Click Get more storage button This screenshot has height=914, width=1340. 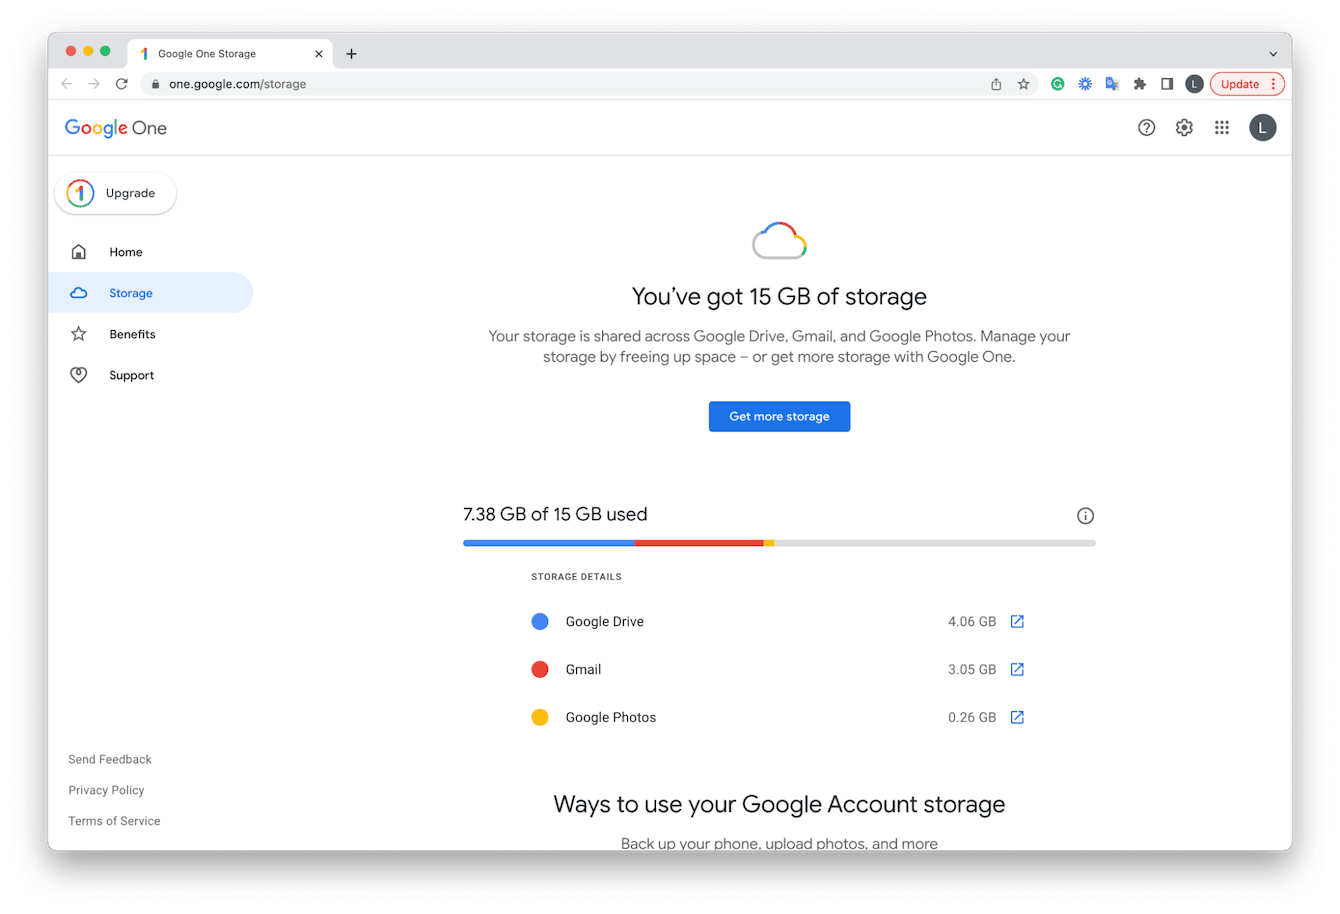(x=779, y=416)
